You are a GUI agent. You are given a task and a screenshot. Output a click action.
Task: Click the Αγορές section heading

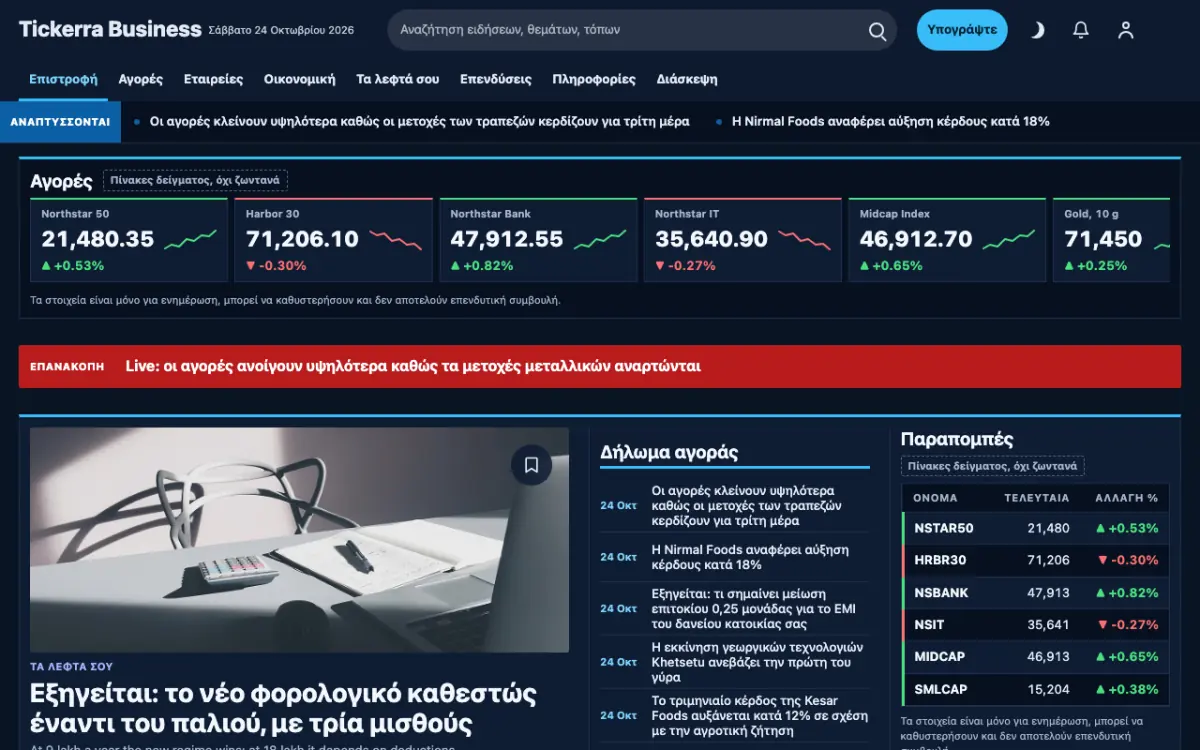tap(61, 181)
